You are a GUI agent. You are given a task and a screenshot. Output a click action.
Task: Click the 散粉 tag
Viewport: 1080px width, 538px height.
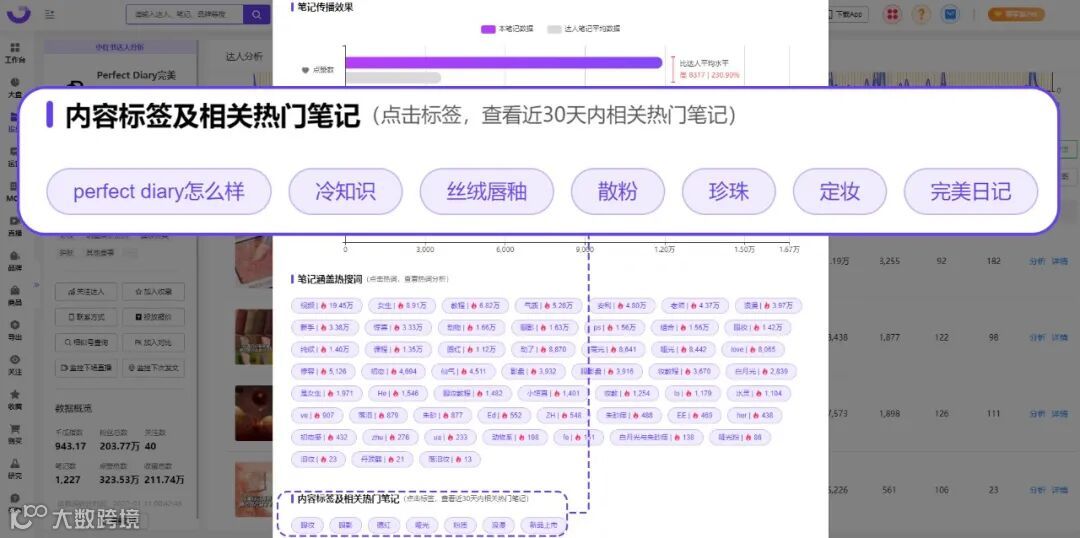(618, 191)
